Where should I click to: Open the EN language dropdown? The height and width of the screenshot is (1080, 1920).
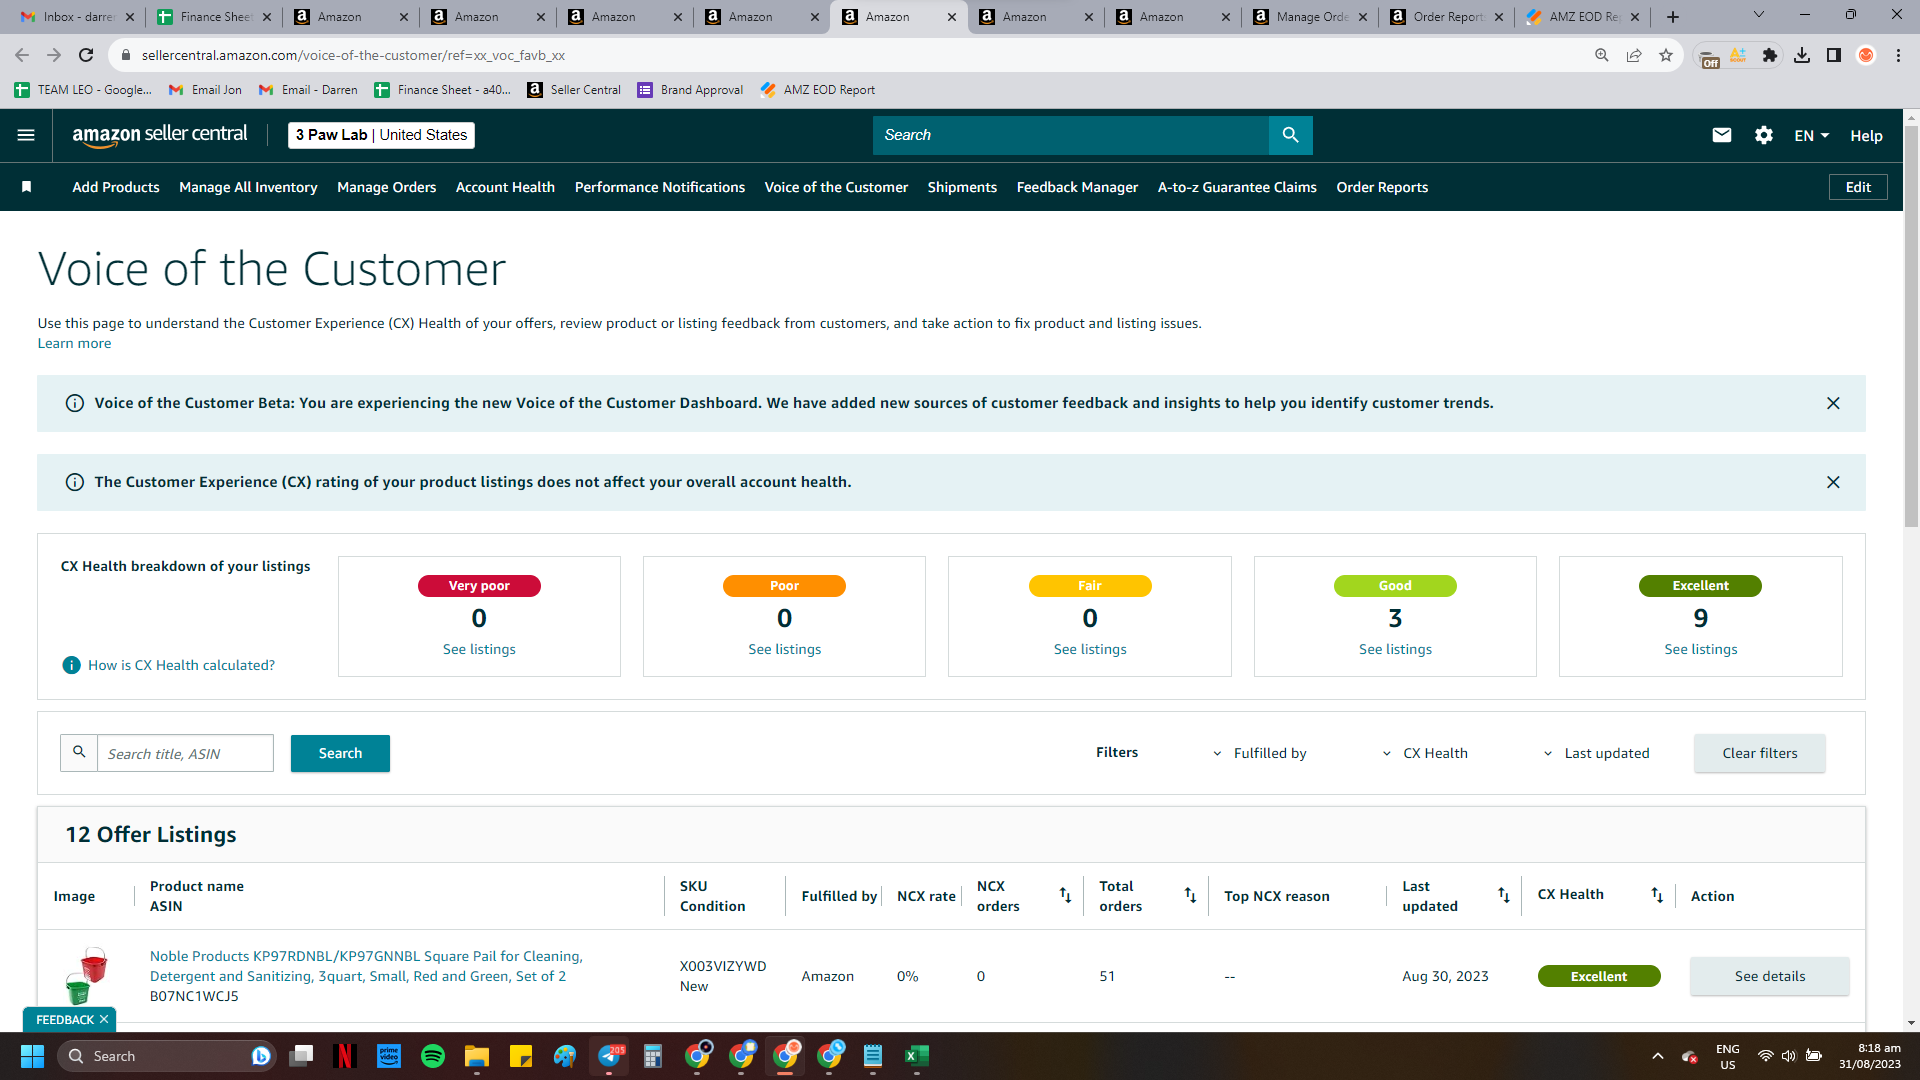point(1811,135)
